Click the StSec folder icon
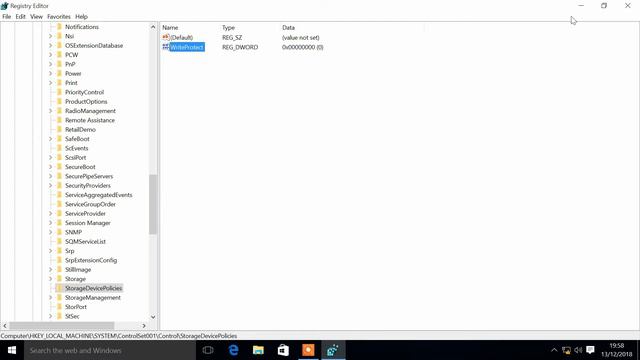This screenshot has width=640, height=360. 59,316
